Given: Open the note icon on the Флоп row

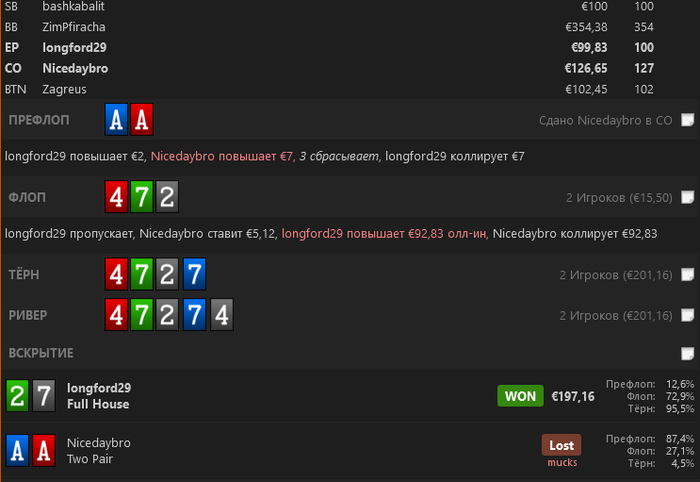Looking at the screenshot, I should click(688, 197).
